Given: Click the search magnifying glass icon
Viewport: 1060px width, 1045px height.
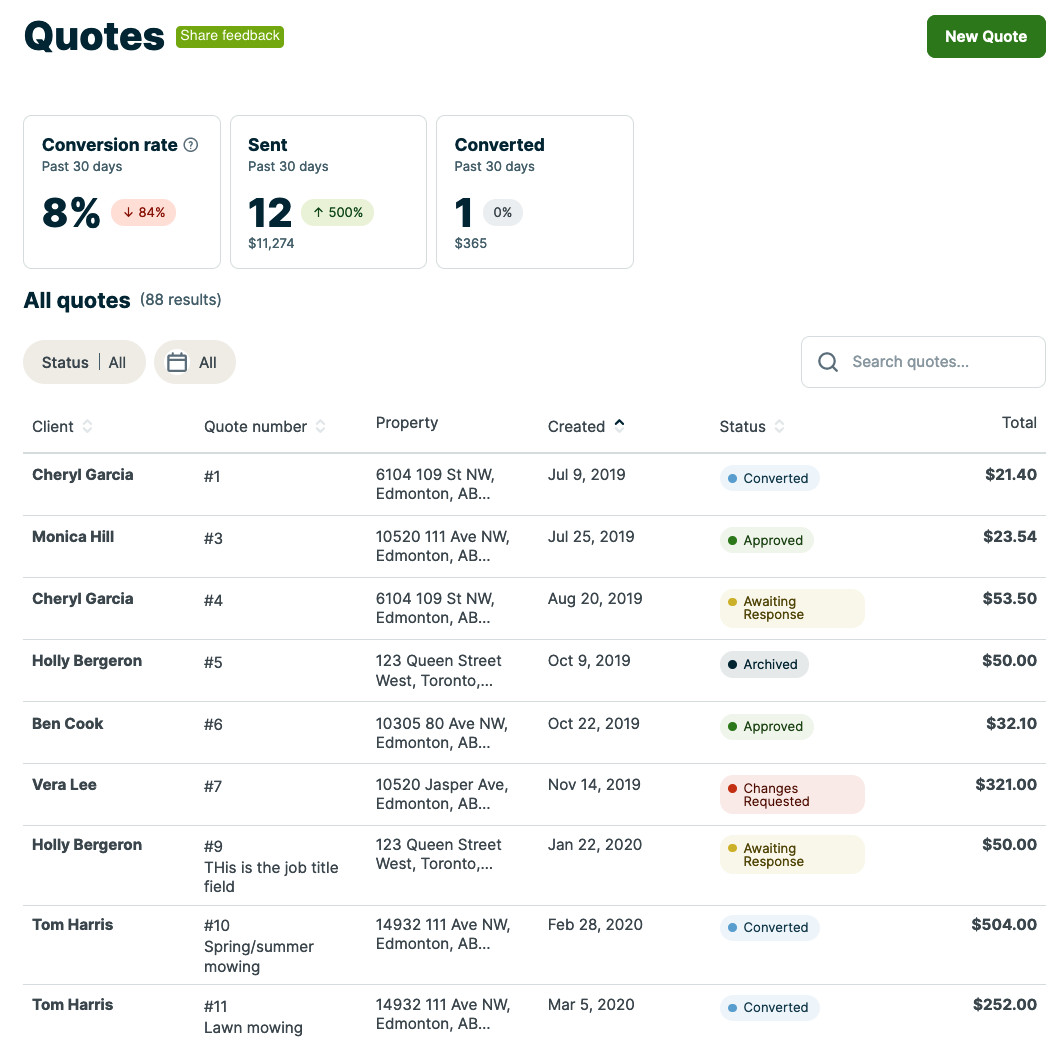Looking at the screenshot, I should 827,362.
